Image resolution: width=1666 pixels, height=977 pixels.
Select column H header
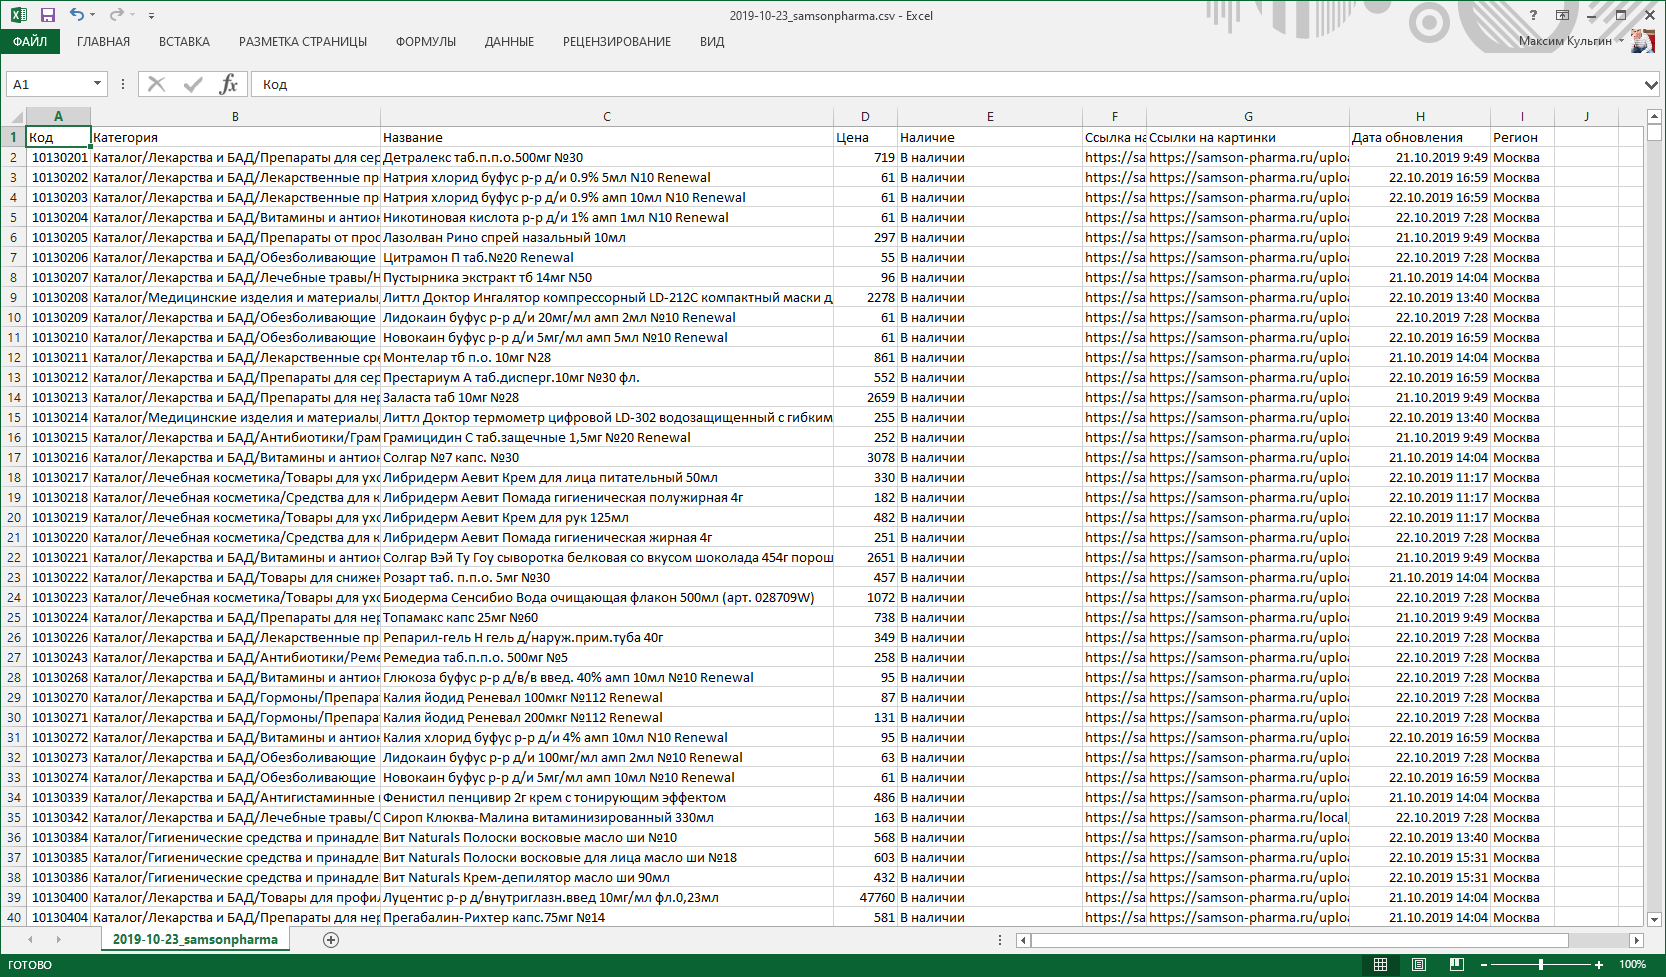pos(1420,116)
